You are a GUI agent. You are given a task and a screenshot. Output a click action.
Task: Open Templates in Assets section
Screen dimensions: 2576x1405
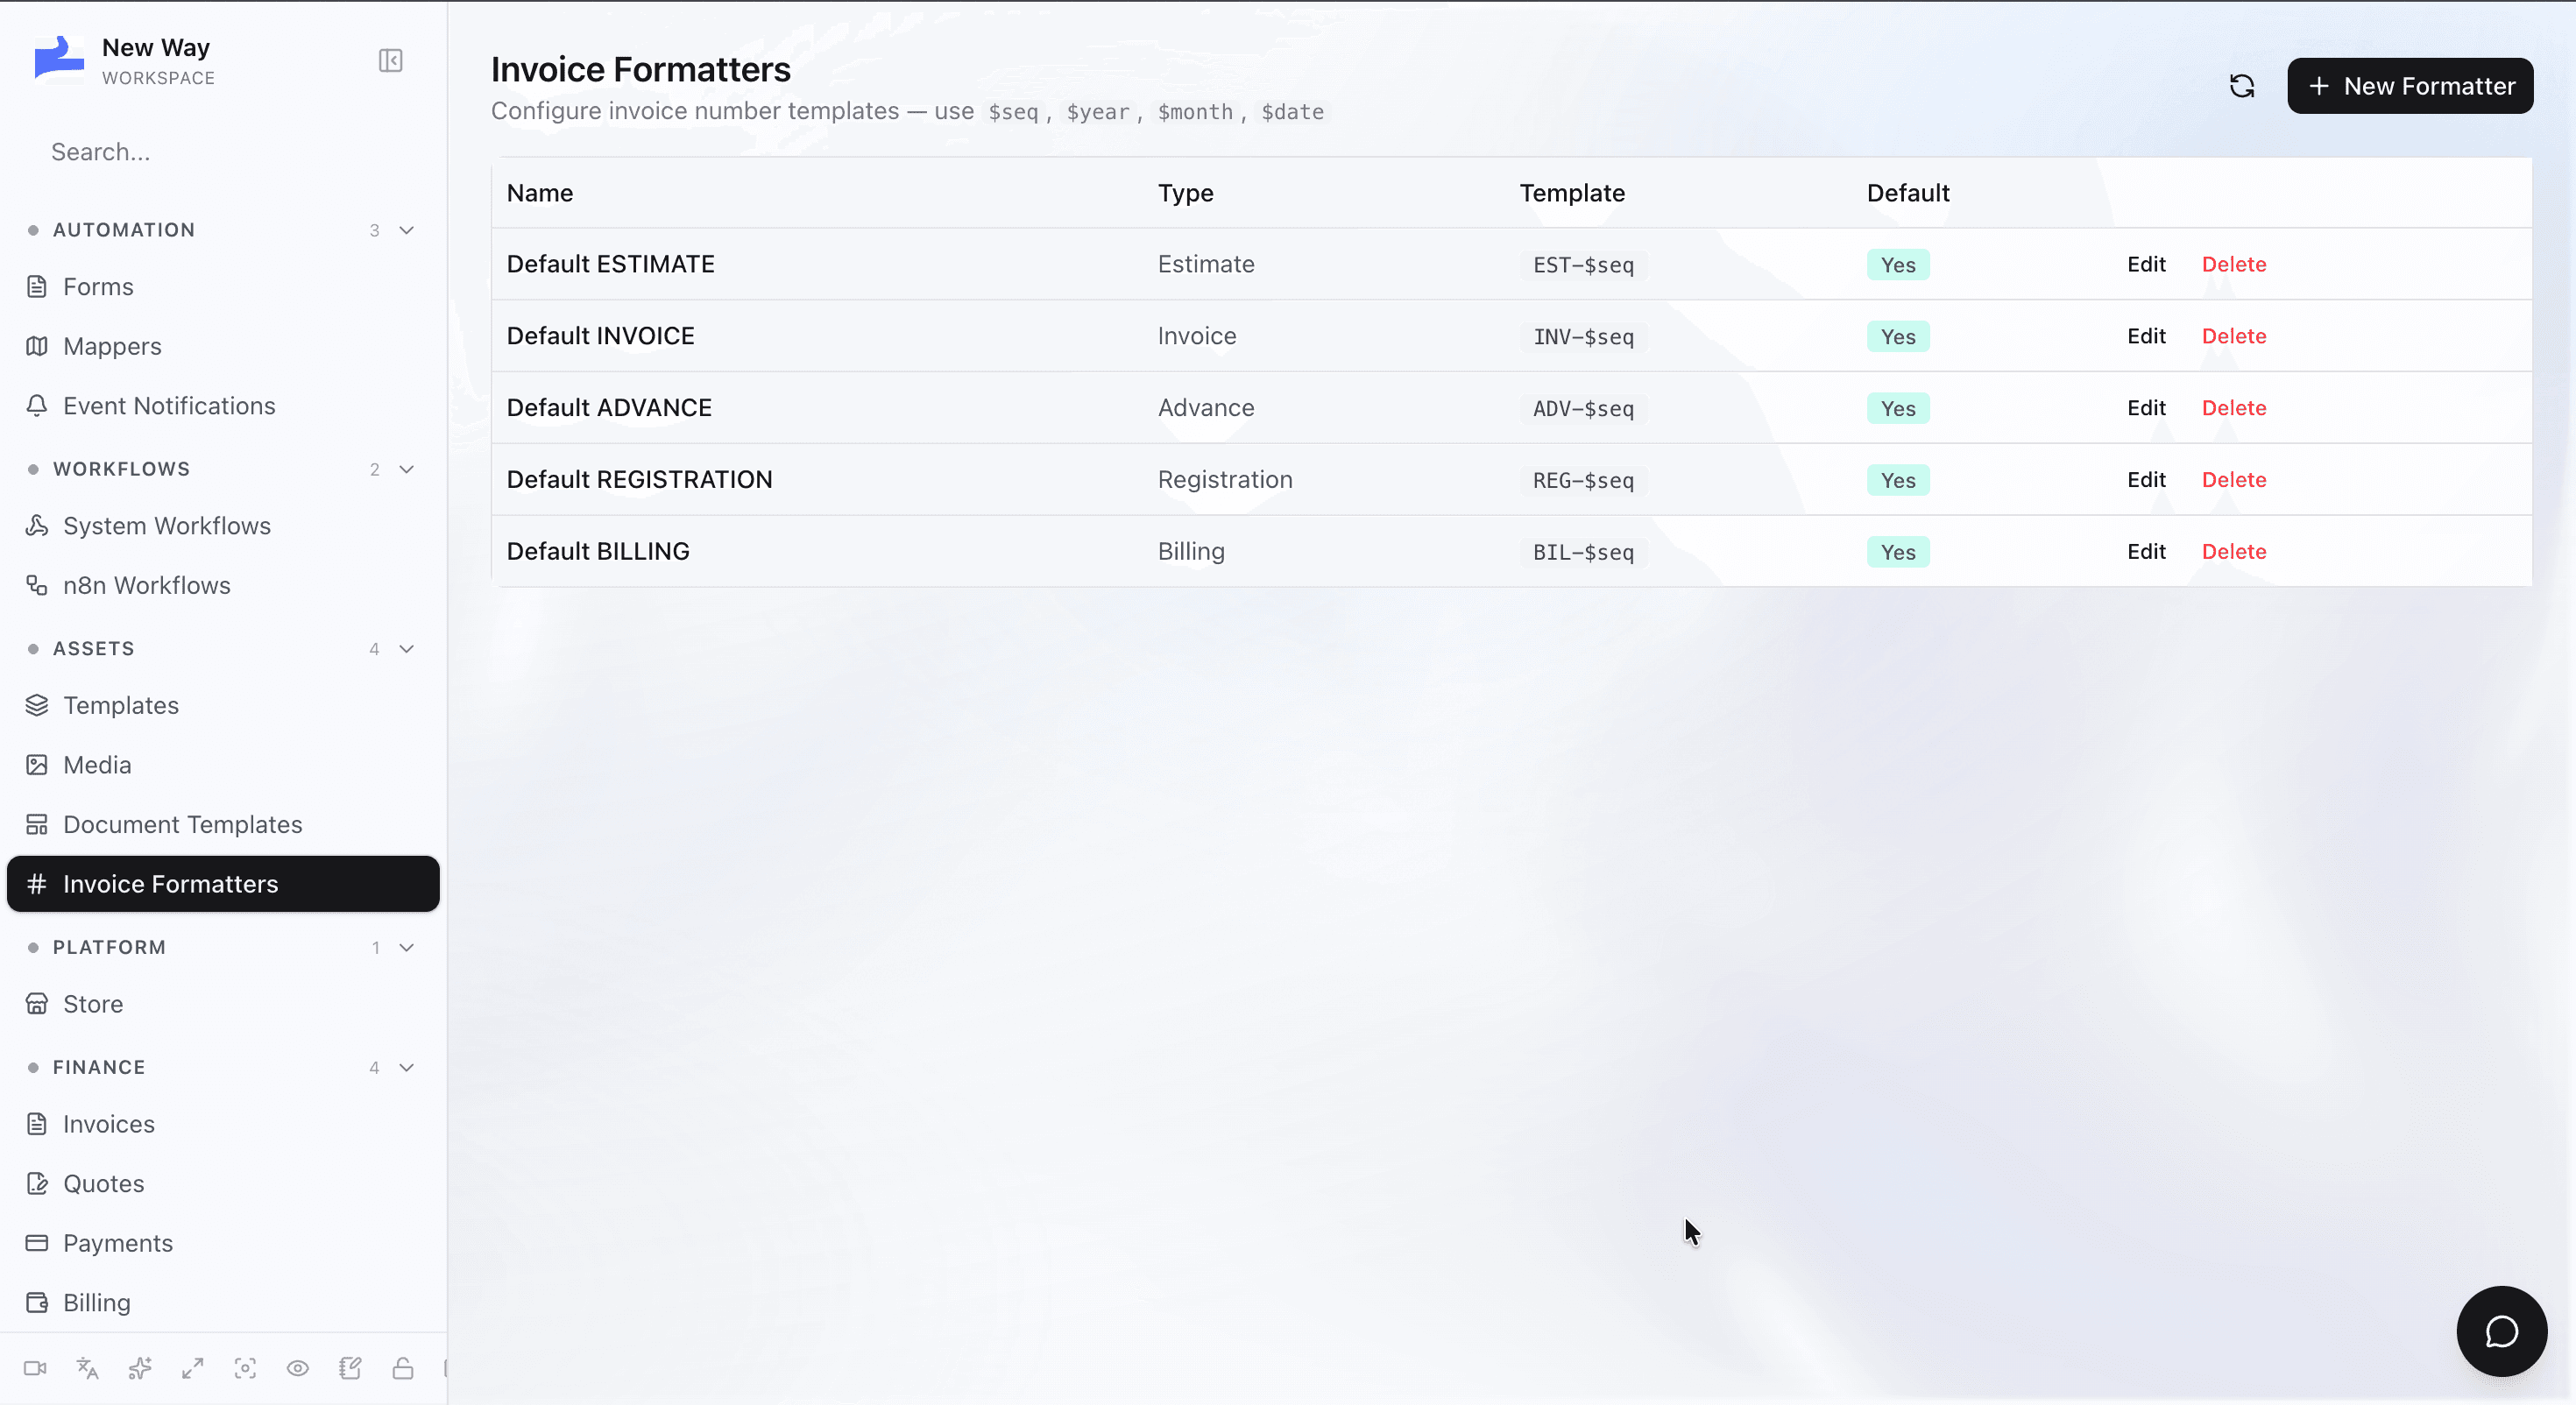click(x=223, y=705)
